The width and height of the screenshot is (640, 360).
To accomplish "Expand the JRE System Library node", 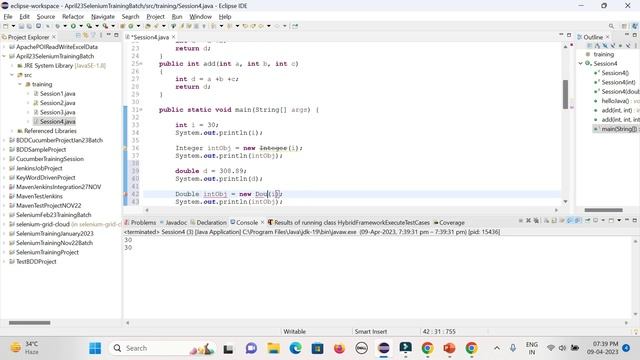I will (12, 66).
